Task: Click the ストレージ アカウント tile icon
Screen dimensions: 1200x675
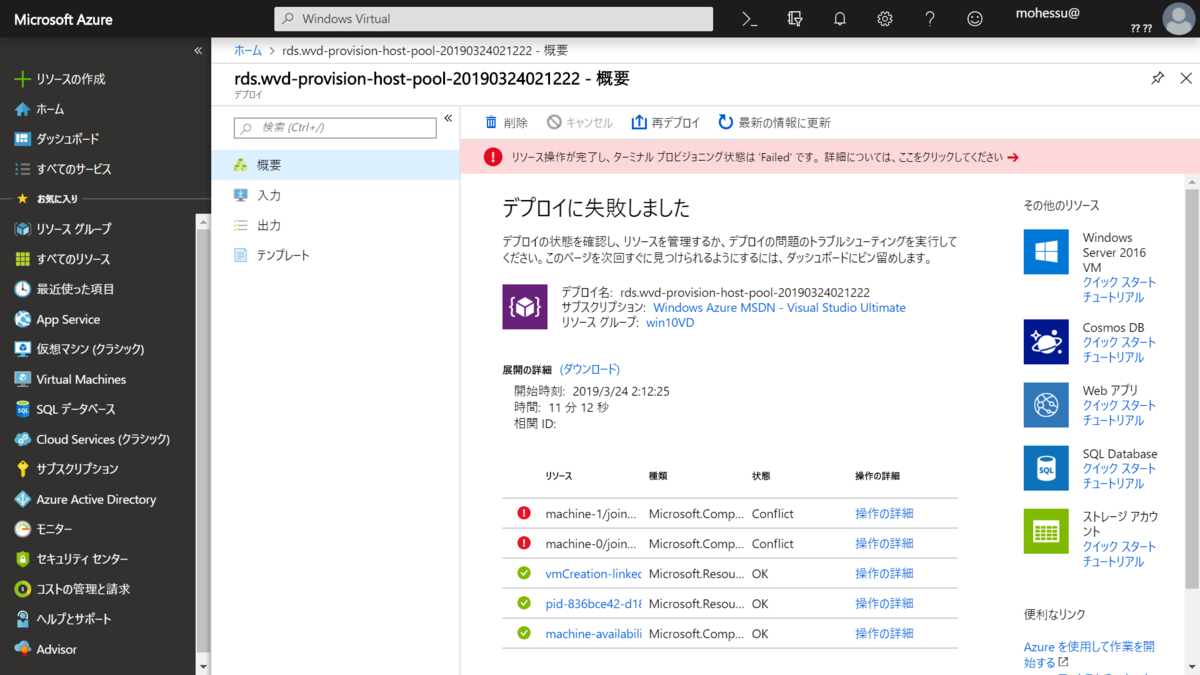Action: point(1046,531)
